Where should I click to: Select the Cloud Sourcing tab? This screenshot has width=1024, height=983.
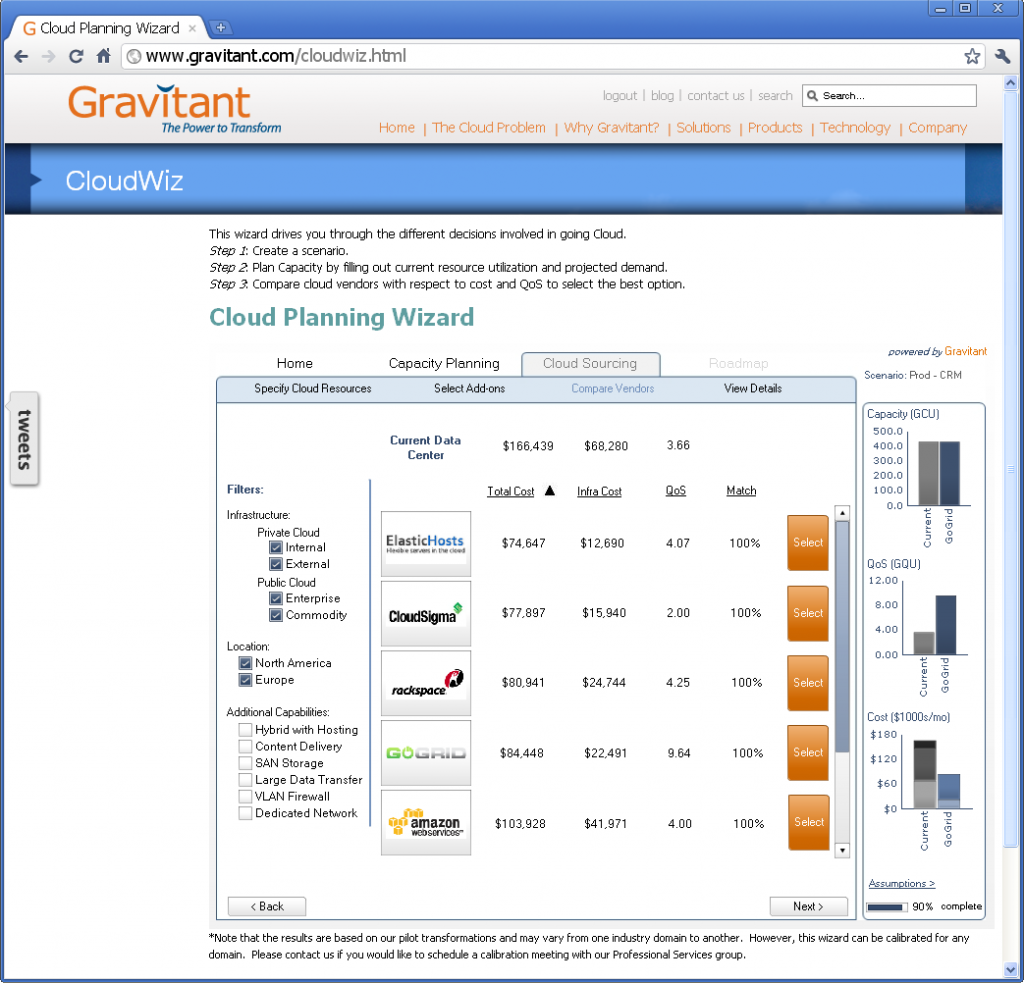click(x=590, y=364)
